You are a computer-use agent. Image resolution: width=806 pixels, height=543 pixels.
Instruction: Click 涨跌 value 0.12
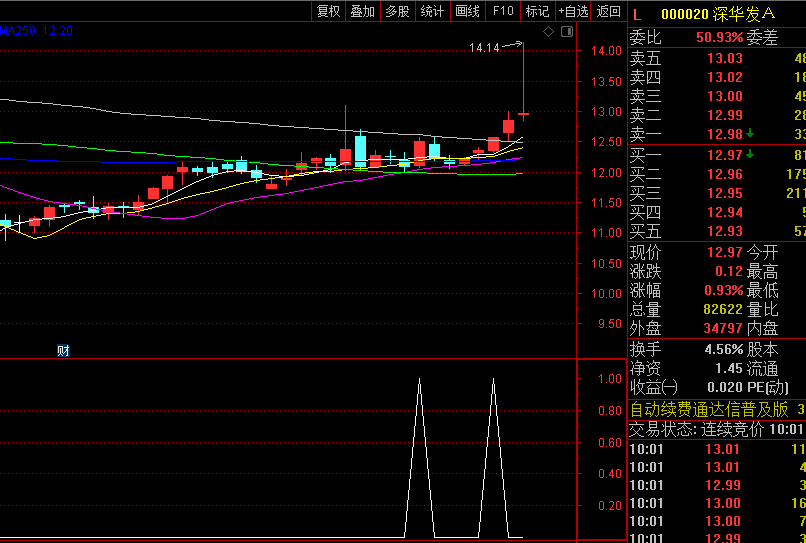(x=729, y=272)
